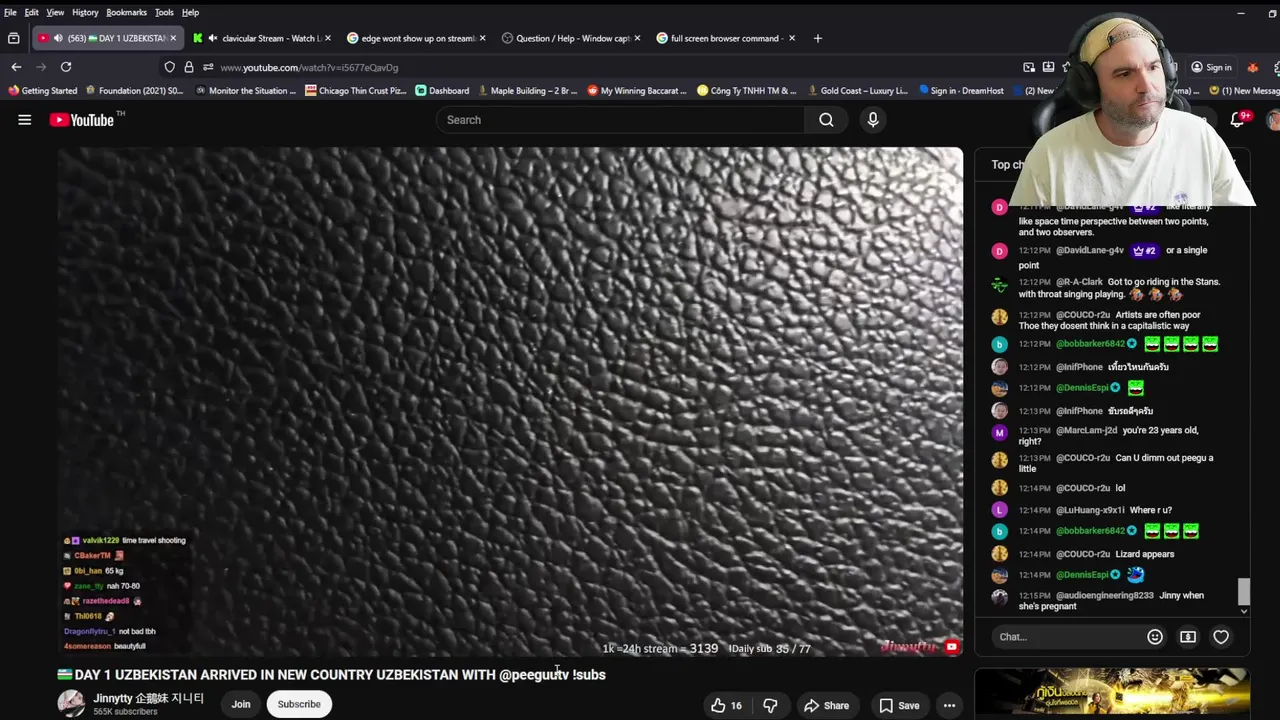Close the full screen browser command tab
Image resolution: width=1280 pixels, height=720 pixels.
(792, 38)
